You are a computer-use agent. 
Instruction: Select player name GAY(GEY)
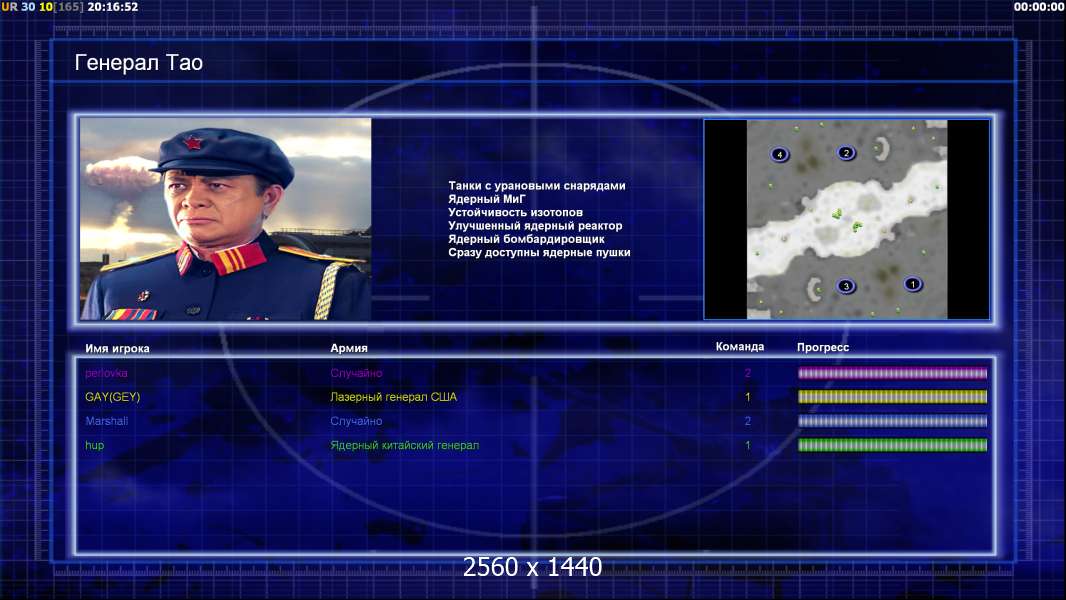click(112, 397)
